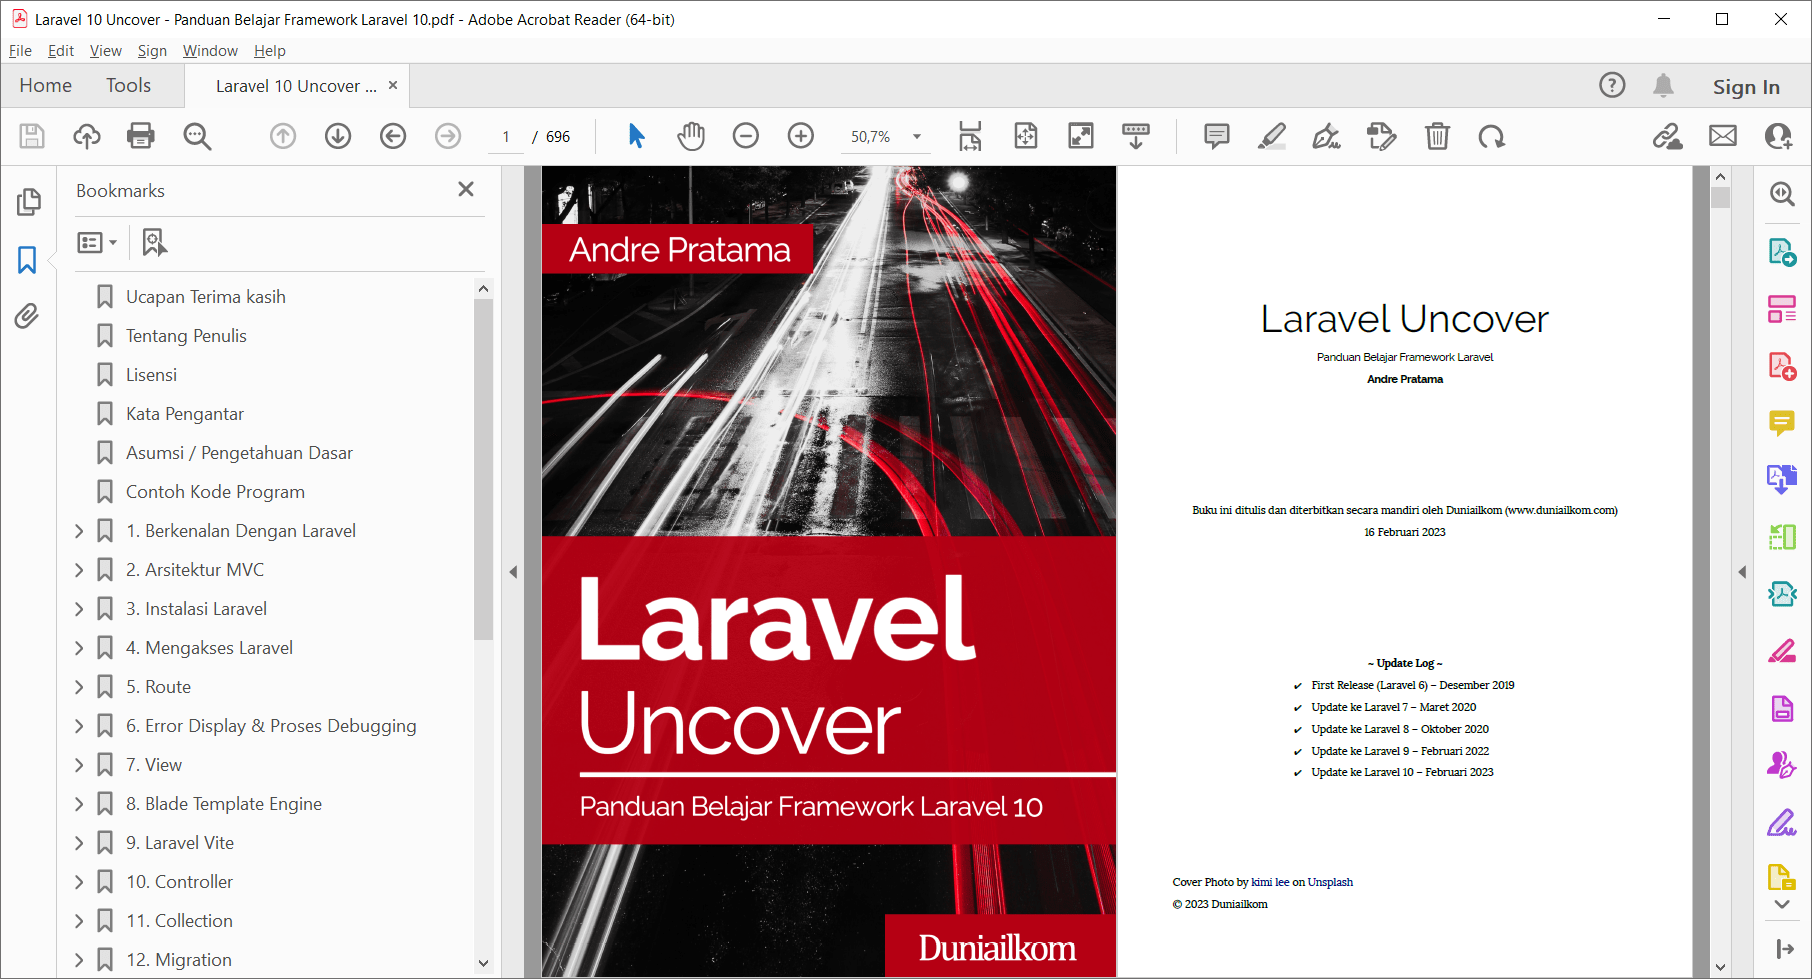Click the upload to cloud icon

[x=87, y=136]
